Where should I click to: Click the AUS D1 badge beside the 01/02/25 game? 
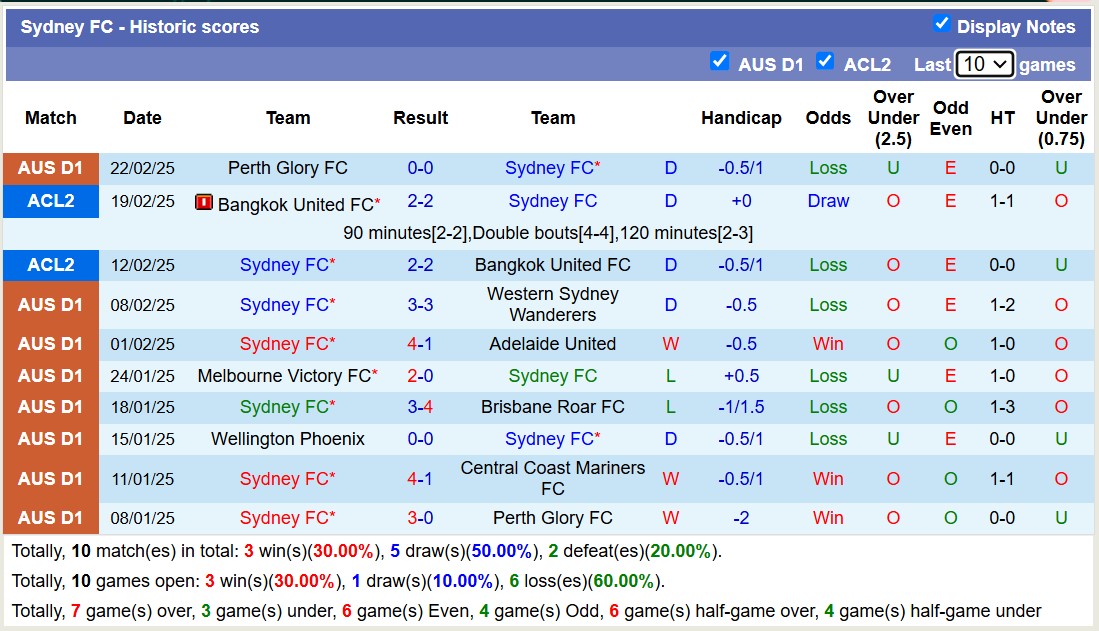pos(51,344)
